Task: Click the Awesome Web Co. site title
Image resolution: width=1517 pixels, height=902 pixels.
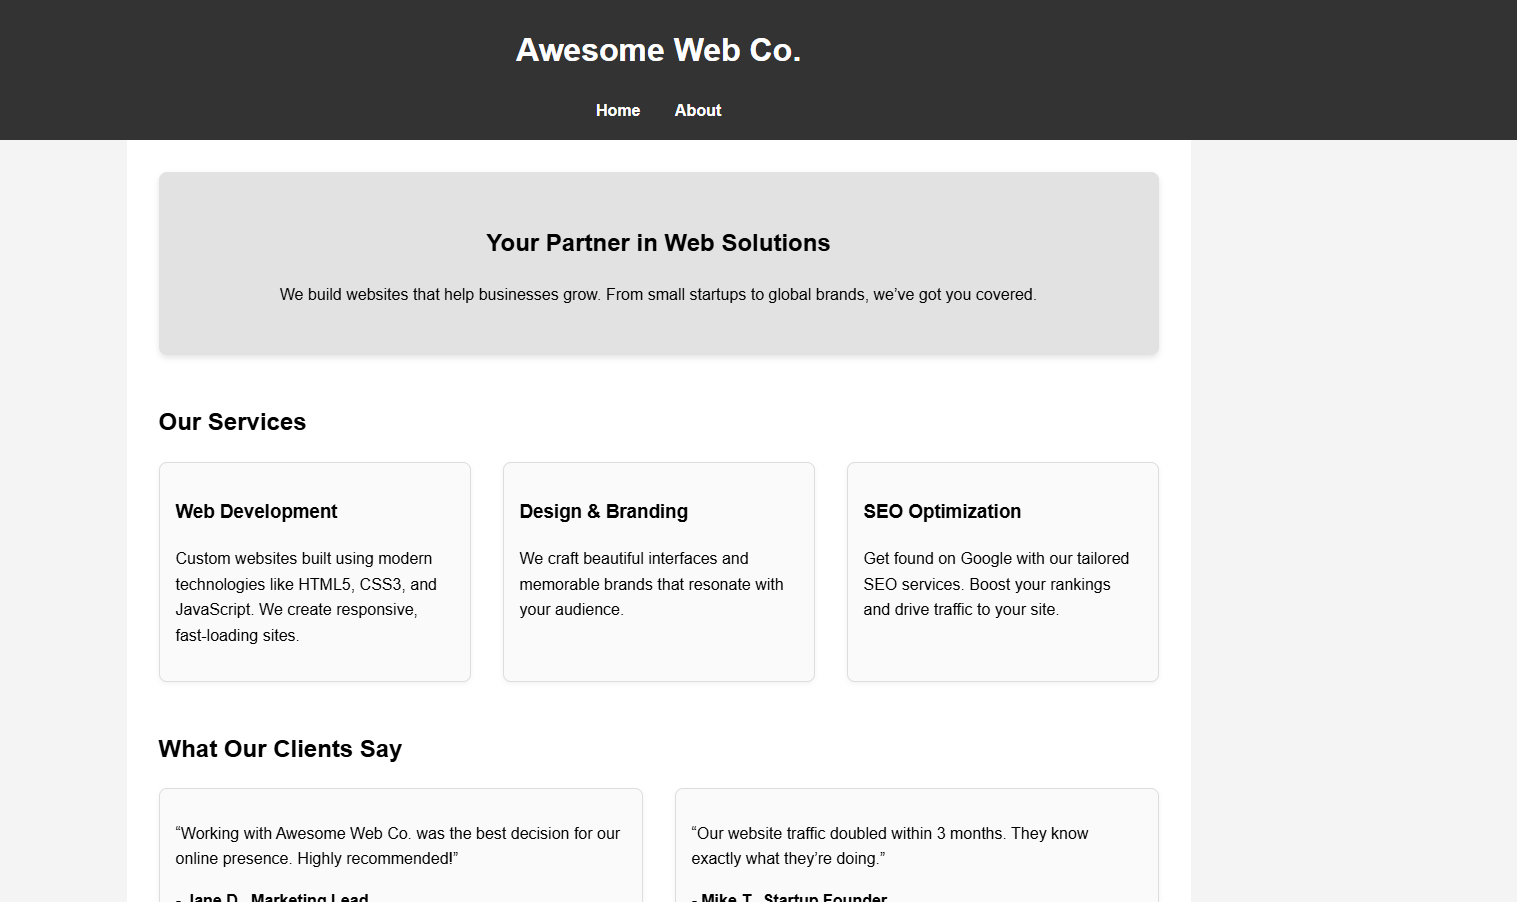Action: point(658,50)
